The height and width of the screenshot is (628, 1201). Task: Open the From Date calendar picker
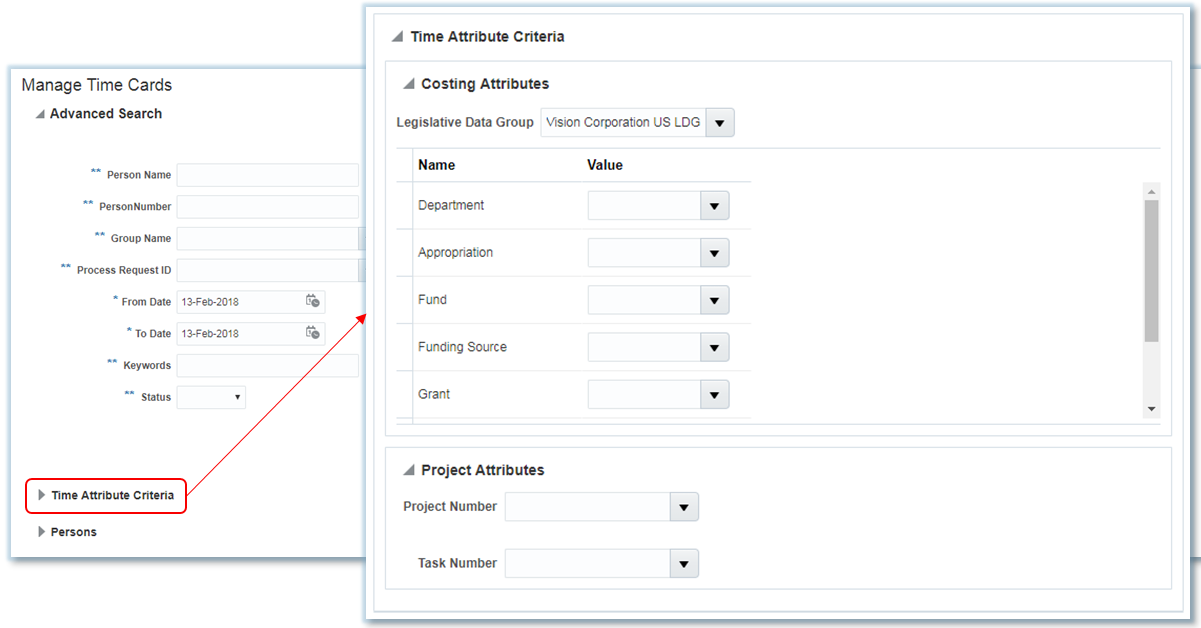click(x=314, y=301)
